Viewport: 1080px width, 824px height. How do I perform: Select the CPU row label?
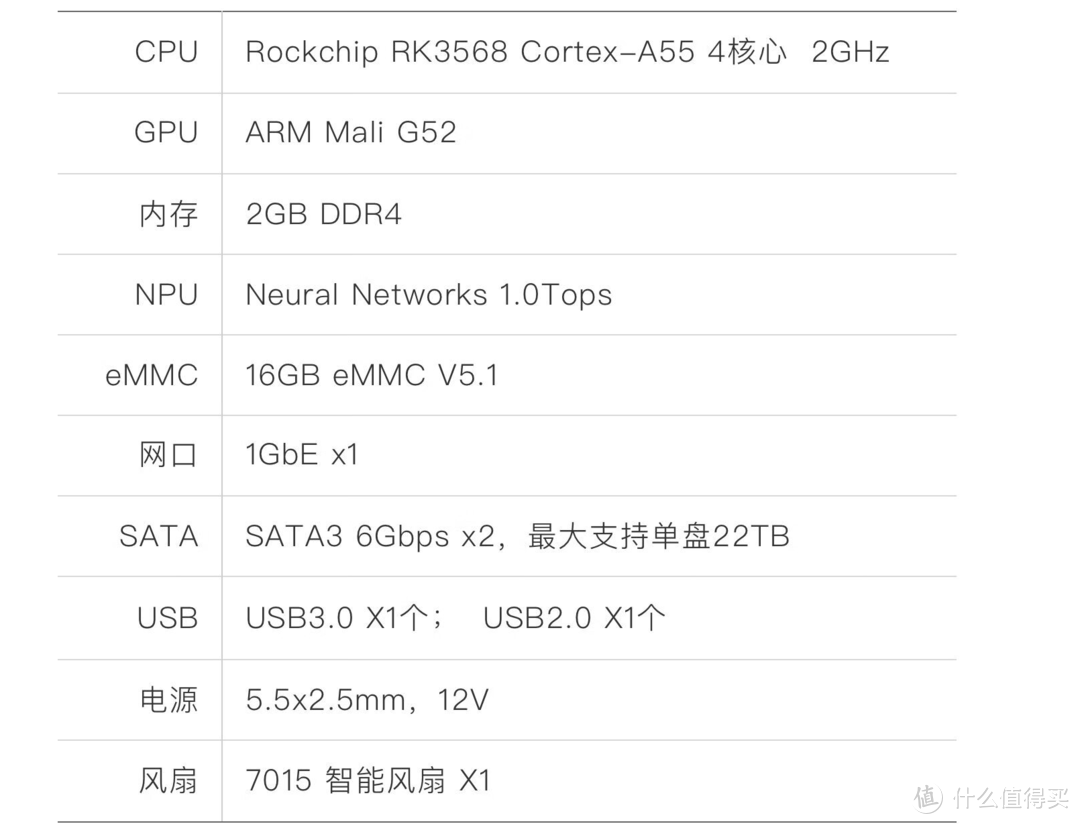(x=166, y=52)
